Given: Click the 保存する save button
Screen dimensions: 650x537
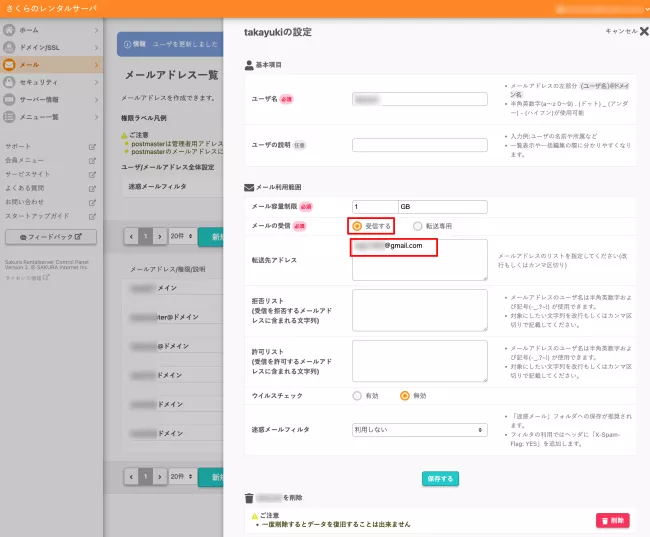Looking at the screenshot, I should tap(440, 479).
